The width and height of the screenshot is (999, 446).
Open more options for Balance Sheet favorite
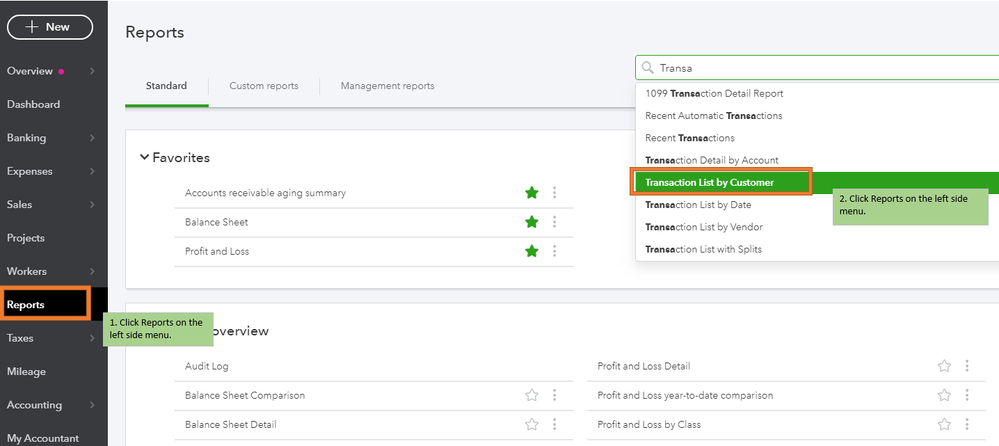[x=555, y=222]
